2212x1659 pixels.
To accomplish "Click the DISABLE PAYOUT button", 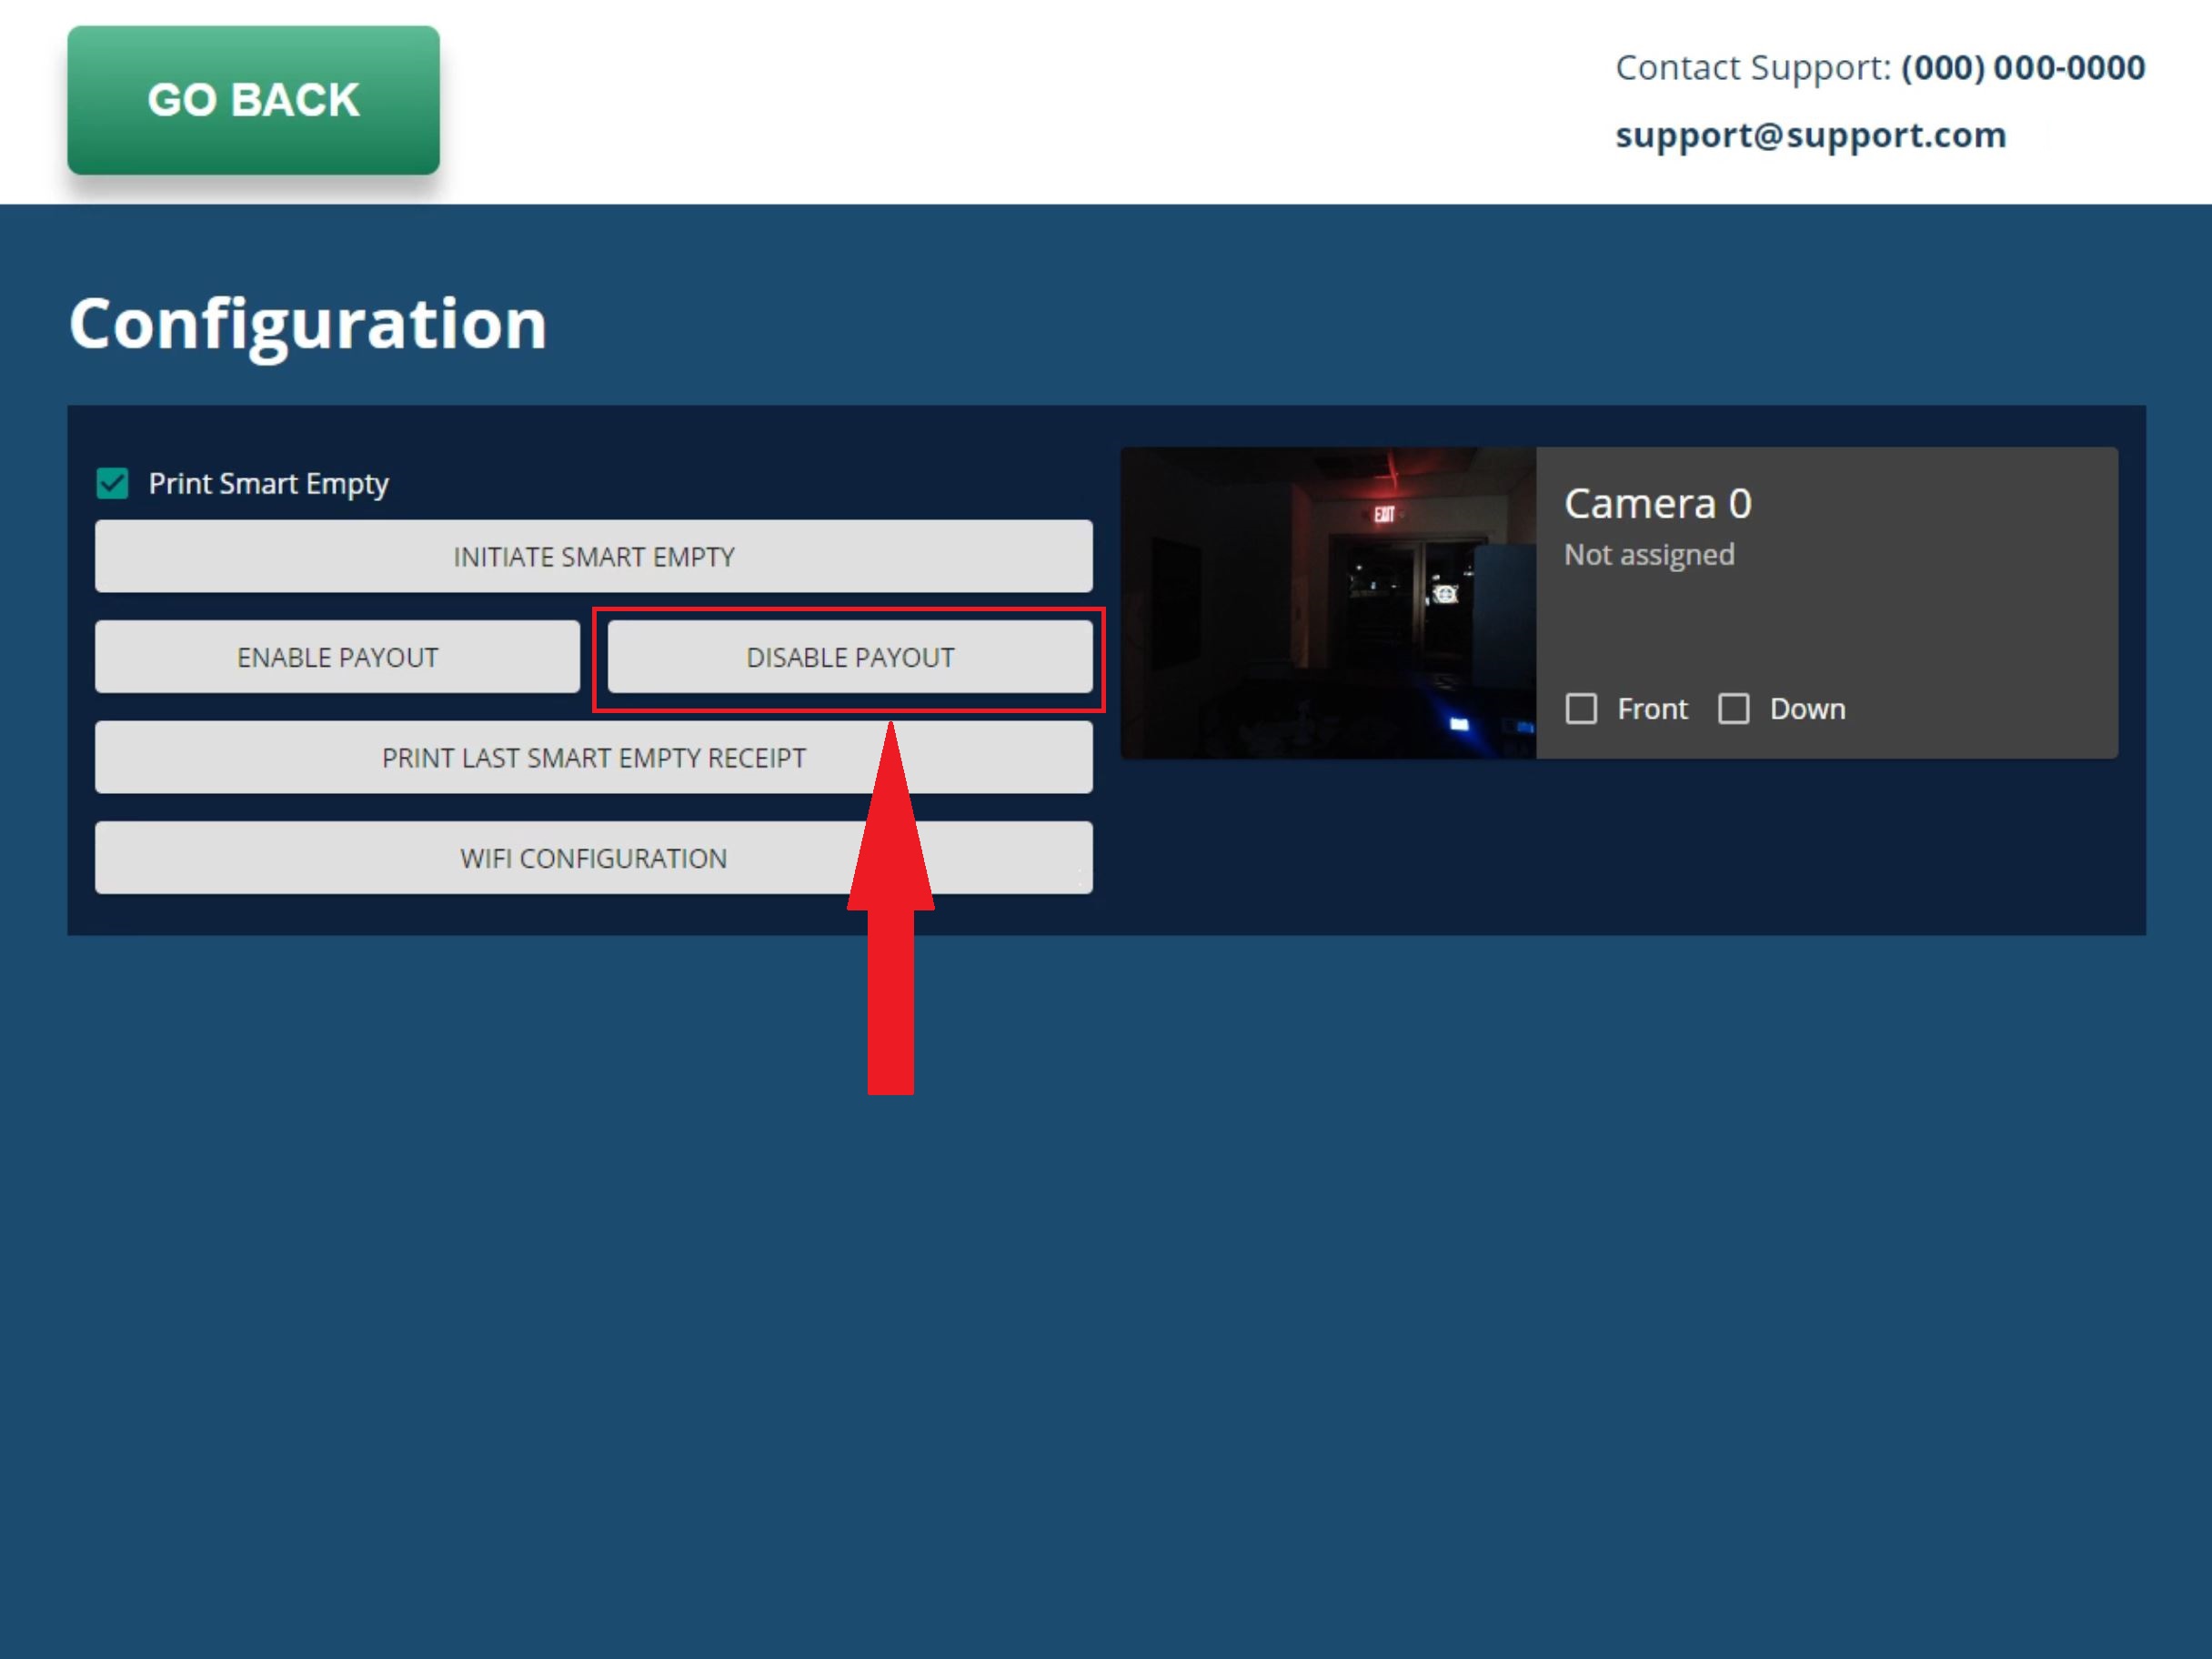I will 850,657.
